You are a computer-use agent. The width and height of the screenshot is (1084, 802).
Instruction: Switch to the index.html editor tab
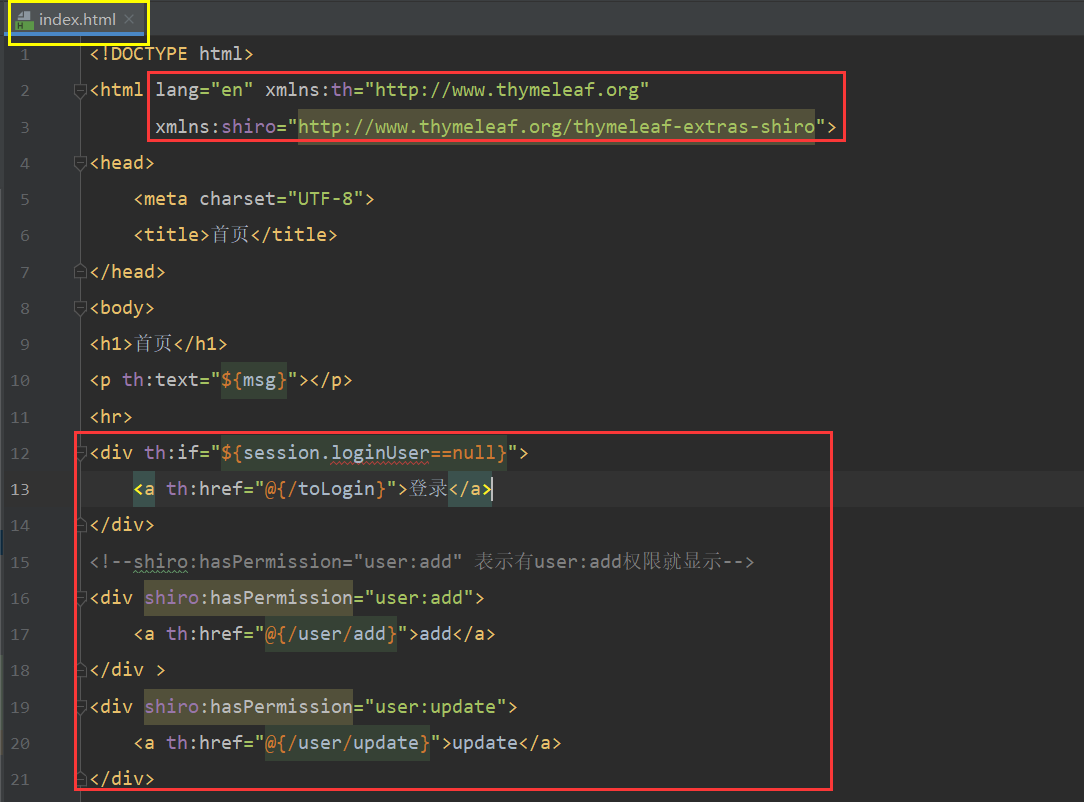pos(78,21)
